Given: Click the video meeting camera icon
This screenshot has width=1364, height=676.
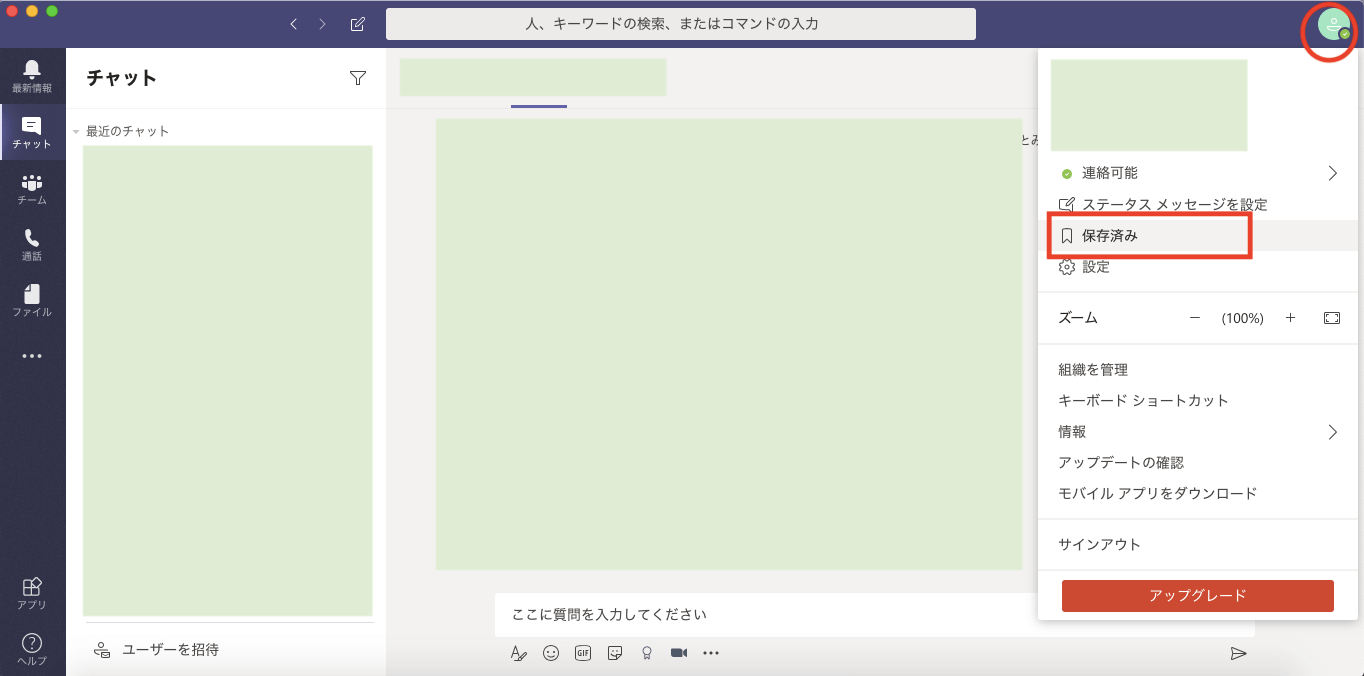Looking at the screenshot, I should (679, 653).
